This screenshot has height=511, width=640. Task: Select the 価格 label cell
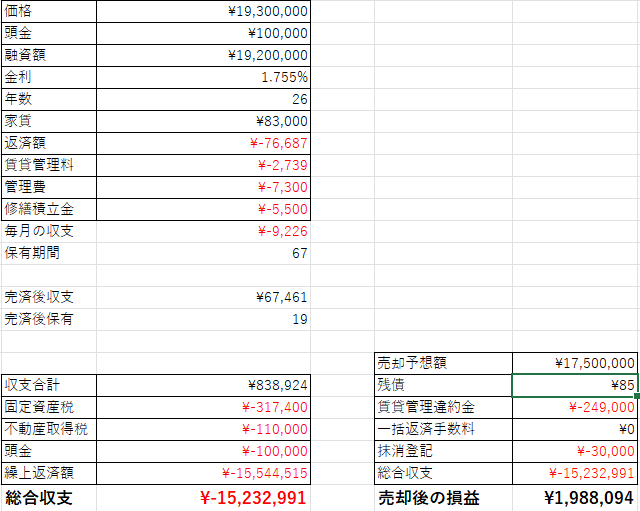(x=49, y=11)
